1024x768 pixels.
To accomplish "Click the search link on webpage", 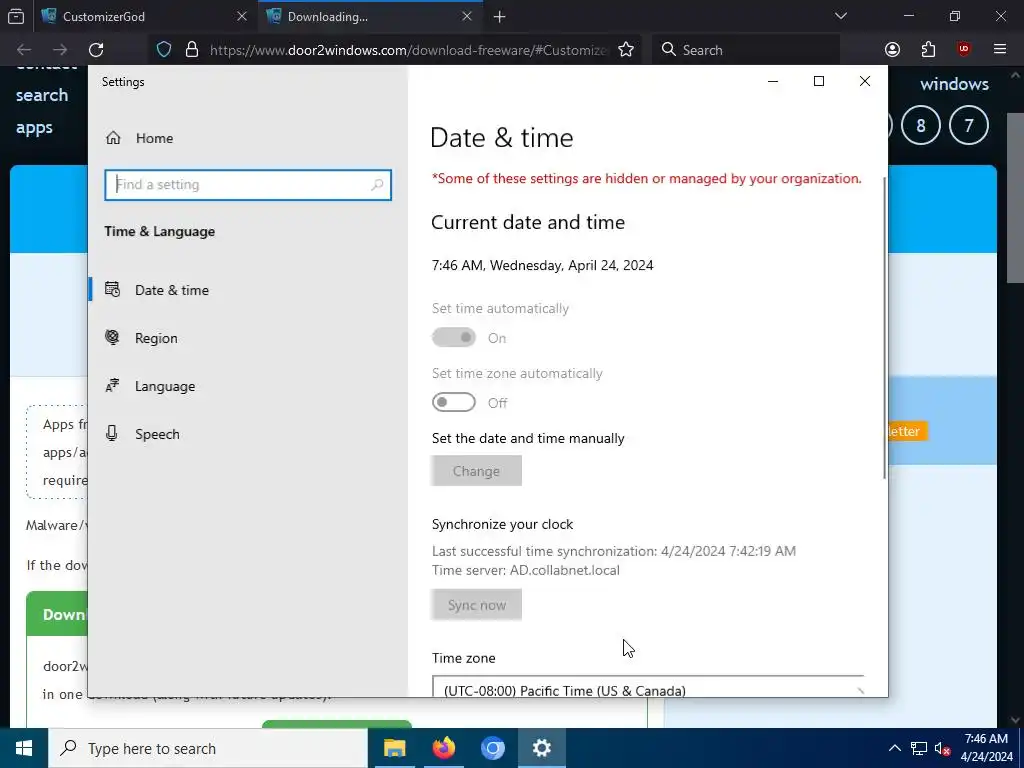I will [x=42, y=95].
